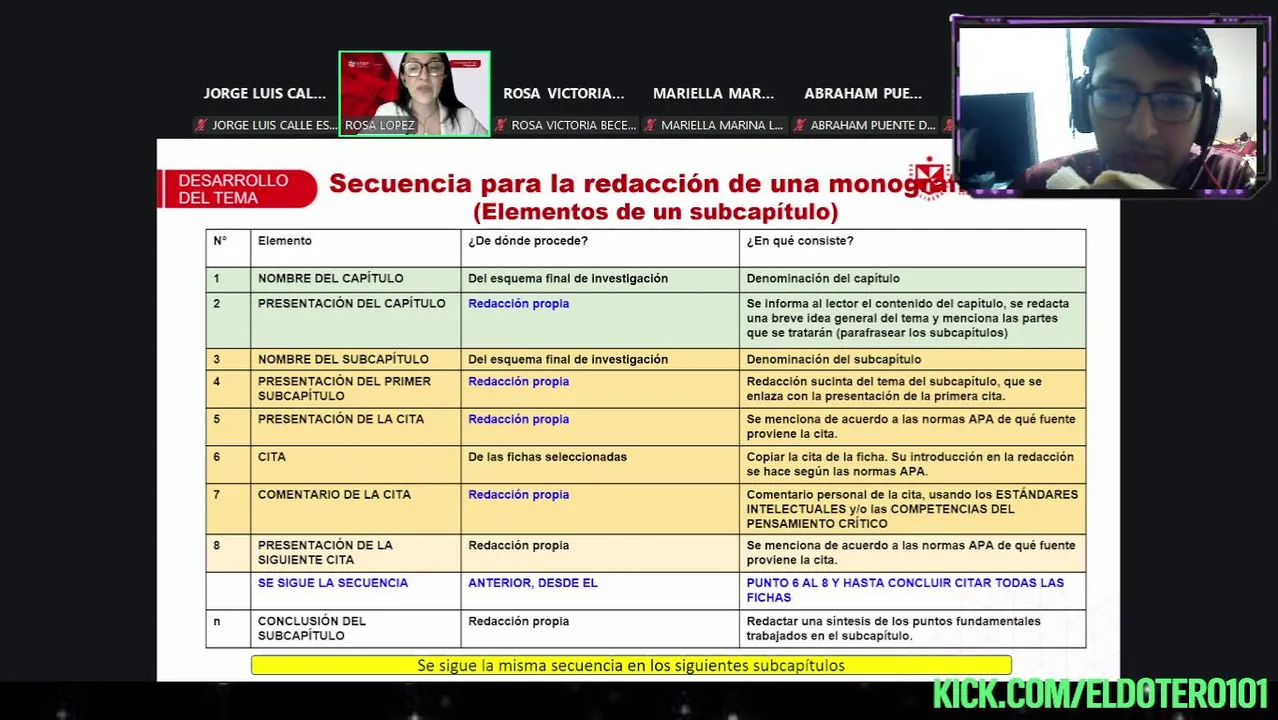The height and width of the screenshot is (720, 1278).
Task: Click 'Redacción propia' in PRESENTACIÓN DE LA CITA row
Action: click(x=518, y=420)
